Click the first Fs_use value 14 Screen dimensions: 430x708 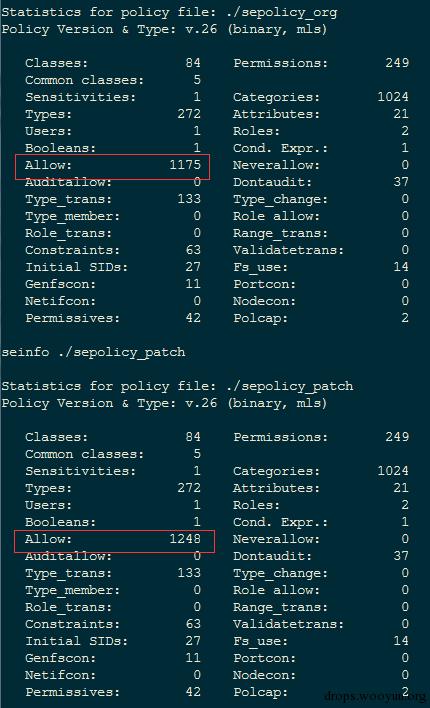(x=401, y=267)
